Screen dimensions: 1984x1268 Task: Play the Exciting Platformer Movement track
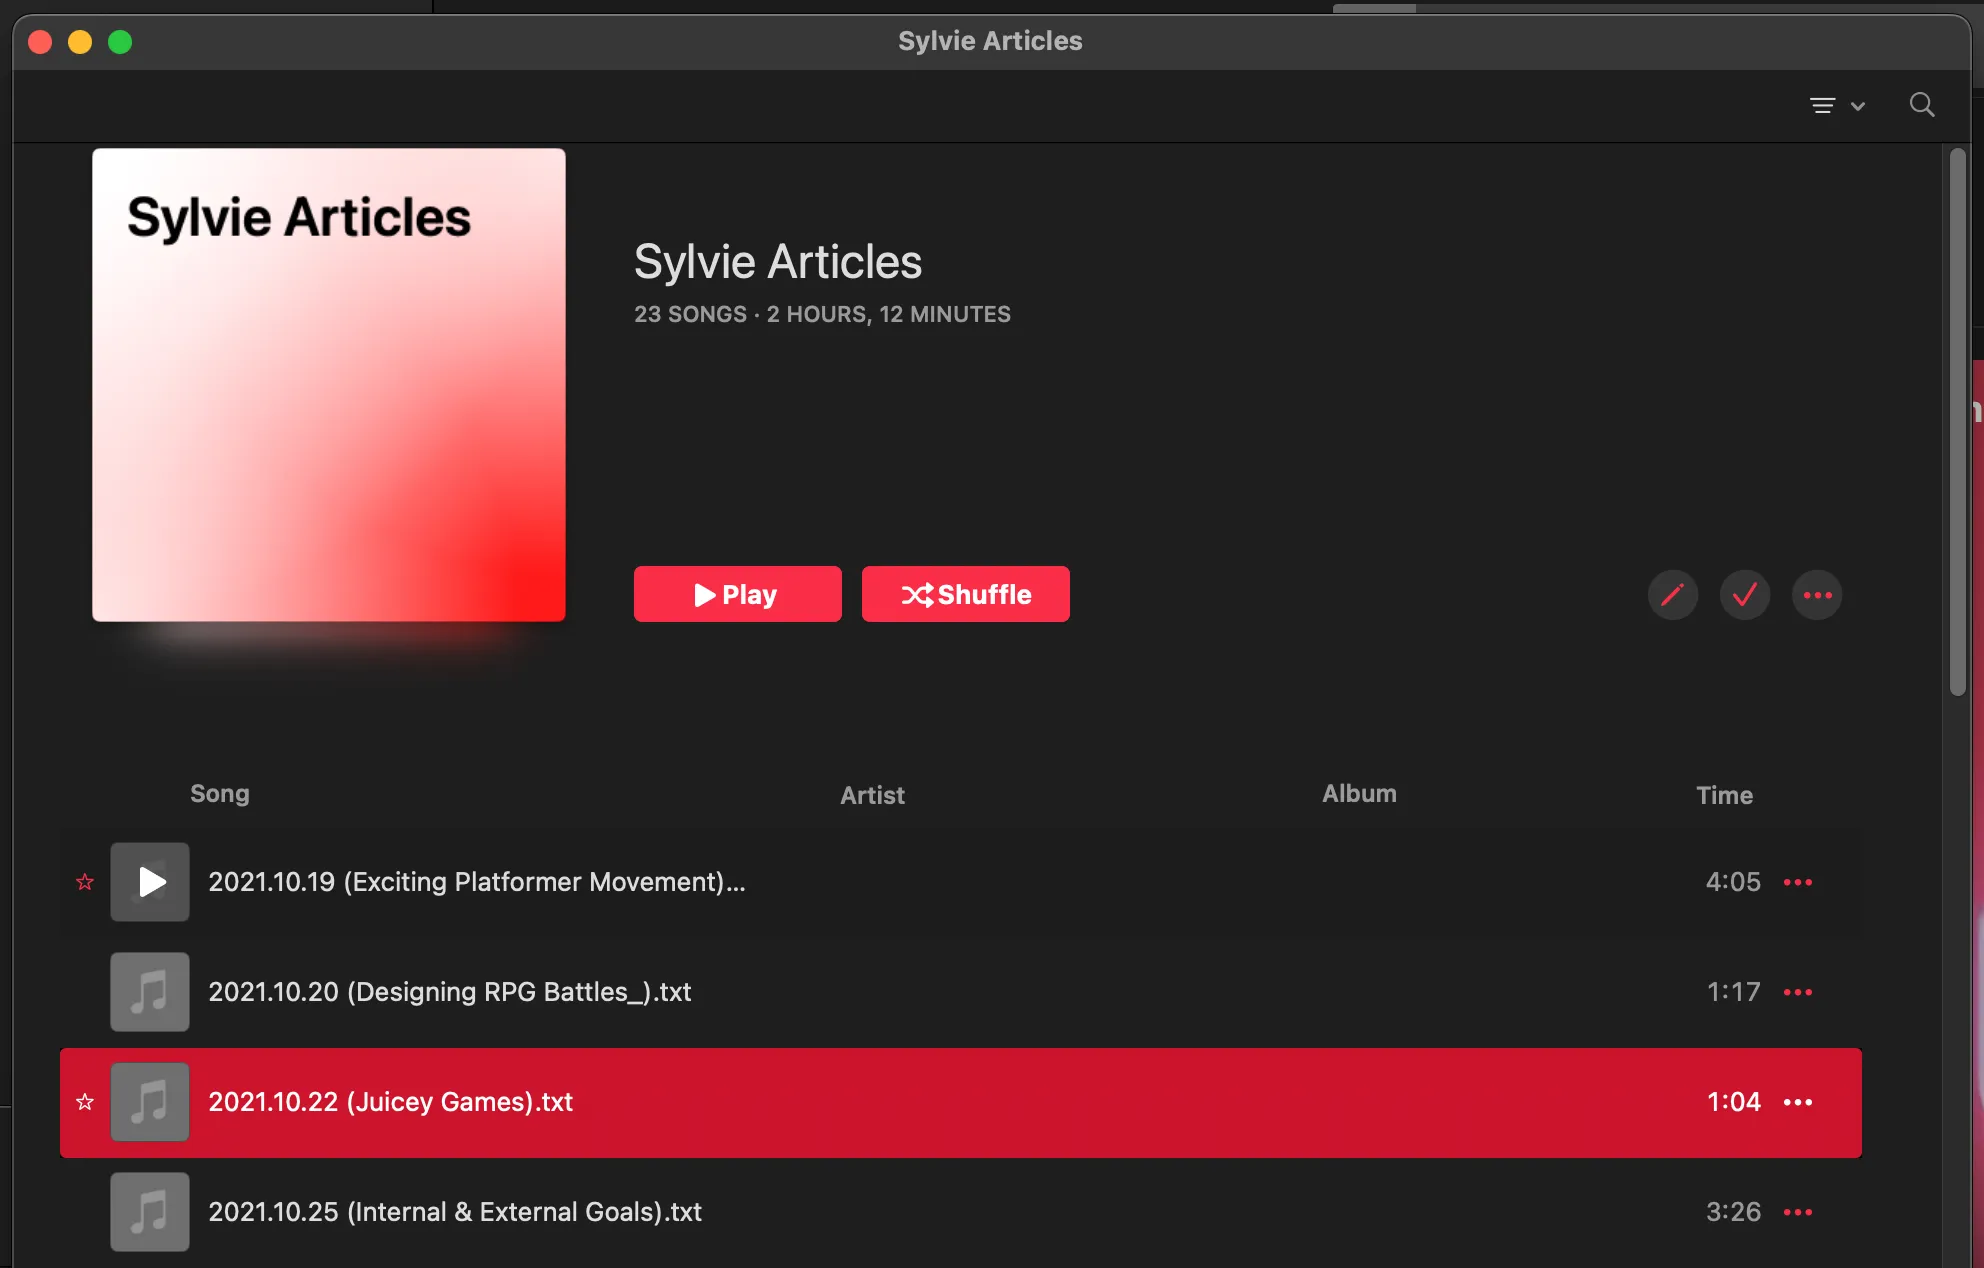150,882
